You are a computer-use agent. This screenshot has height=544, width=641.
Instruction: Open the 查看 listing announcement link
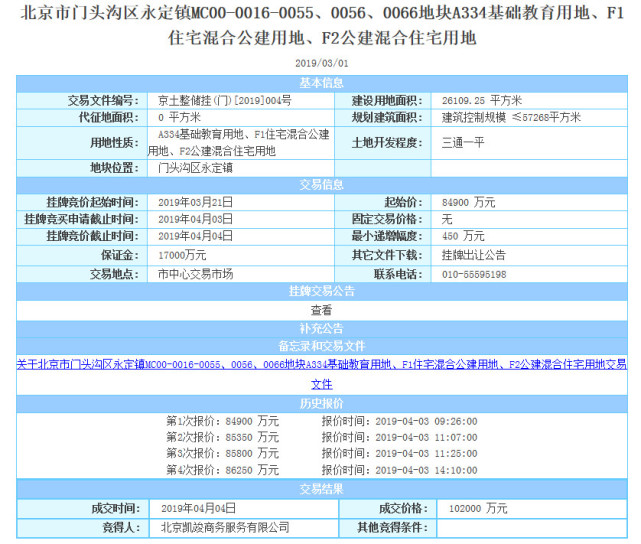coord(321,310)
